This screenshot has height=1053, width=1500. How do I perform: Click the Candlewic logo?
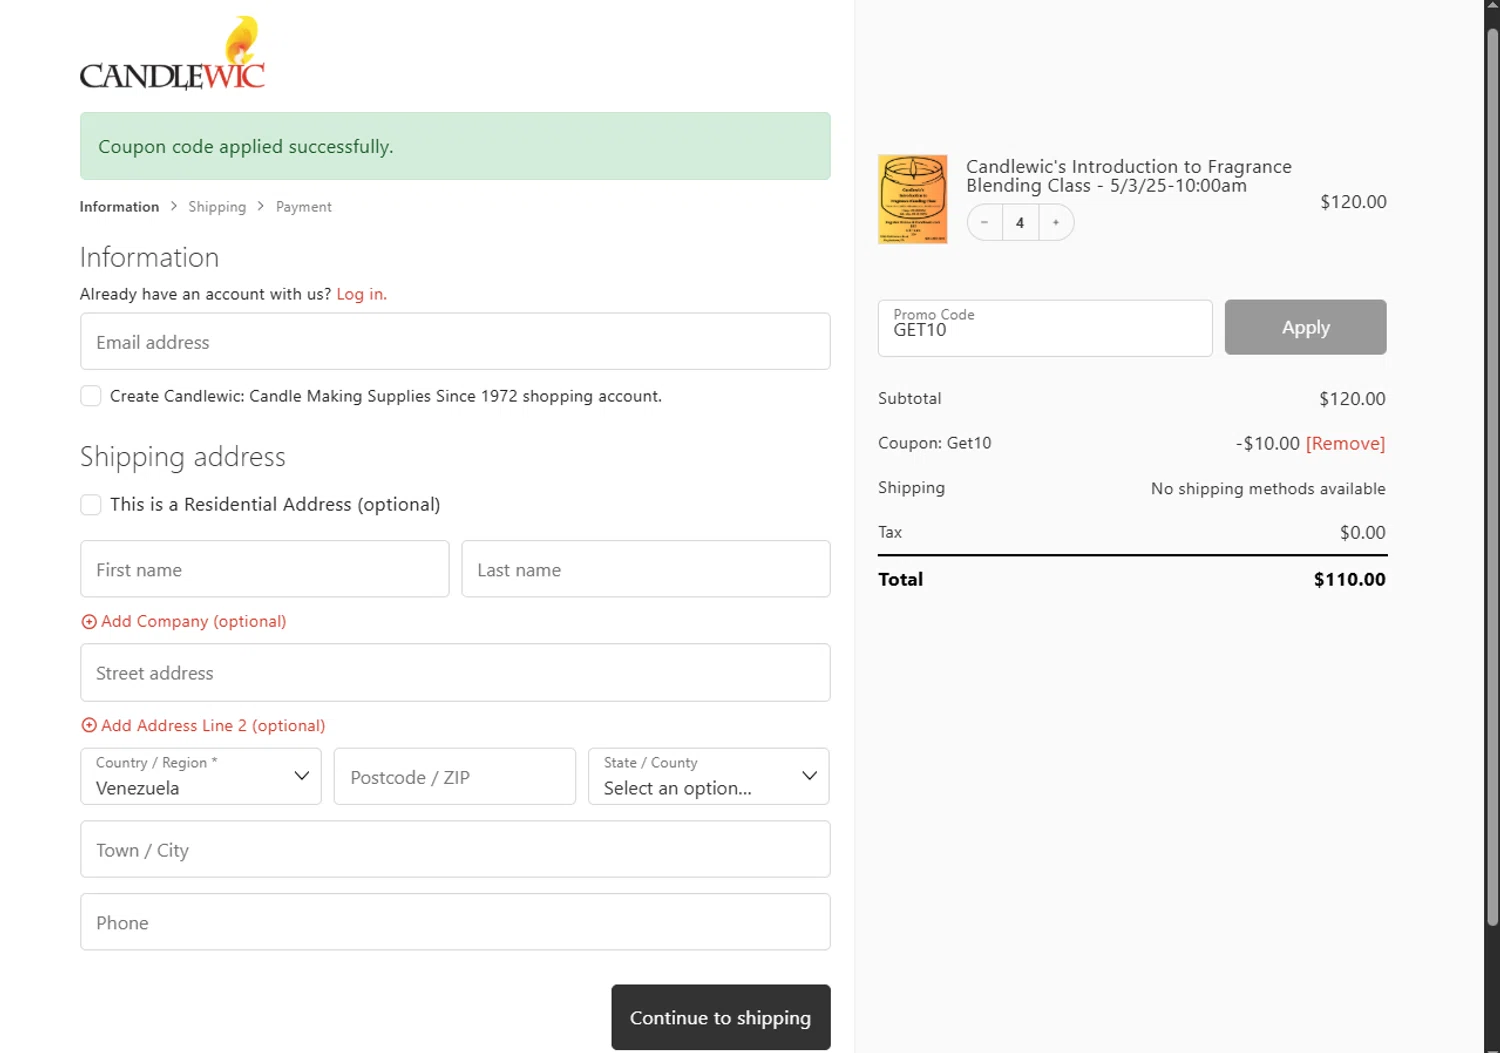pyautogui.click(x=172, y=54)
